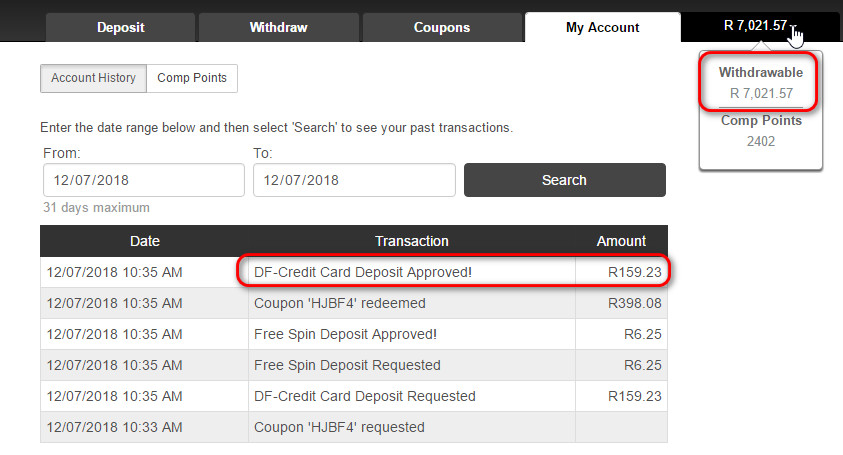The width and height of the screenshot is (843, 455).
Task: Open the Withdraw tab
Action: coord(278,27)
